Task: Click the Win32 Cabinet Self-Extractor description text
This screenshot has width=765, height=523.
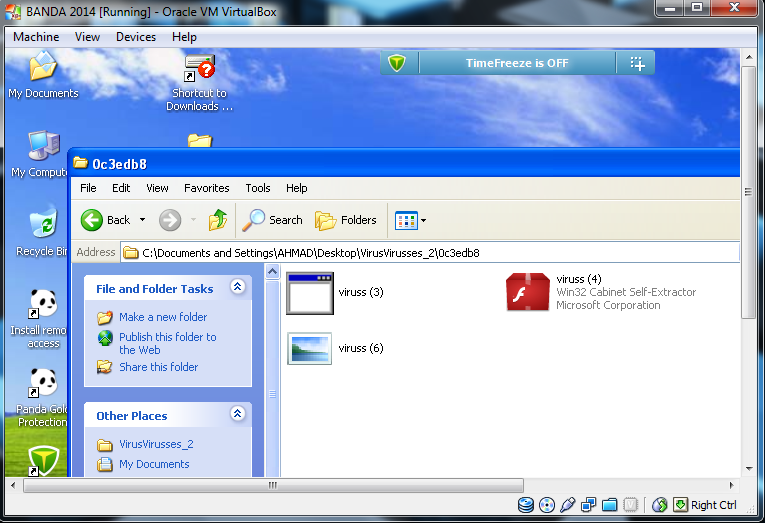Action: coord(626,292)
